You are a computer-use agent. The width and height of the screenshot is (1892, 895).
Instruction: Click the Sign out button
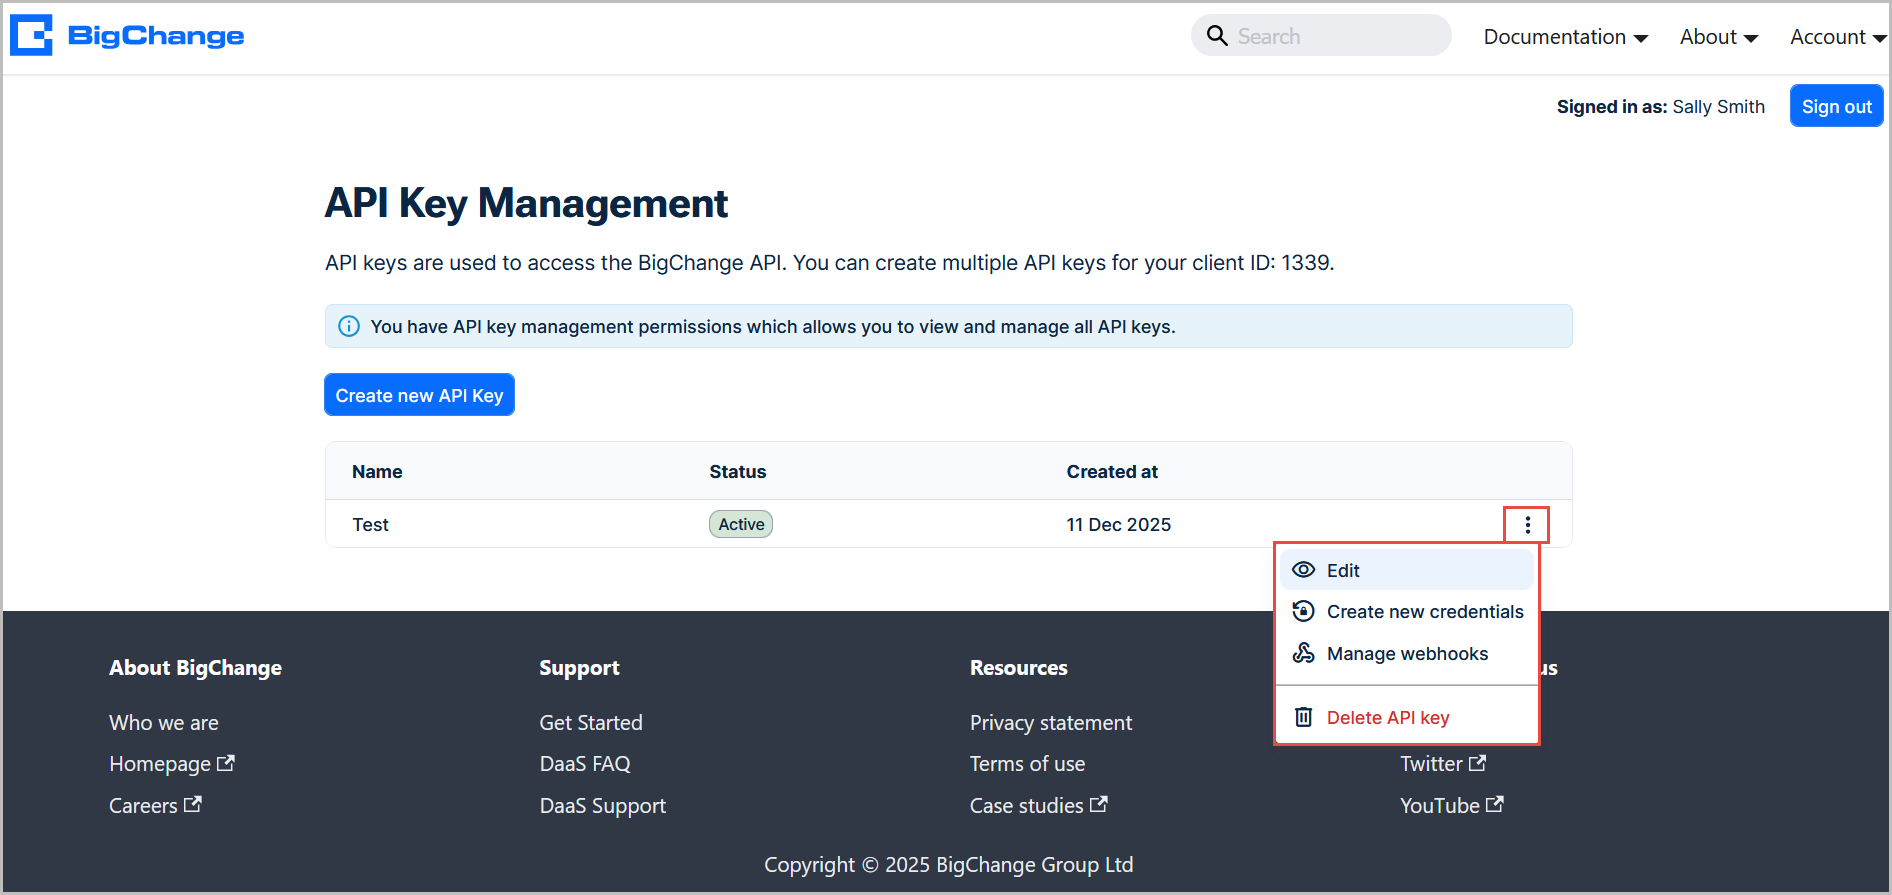1836,106
